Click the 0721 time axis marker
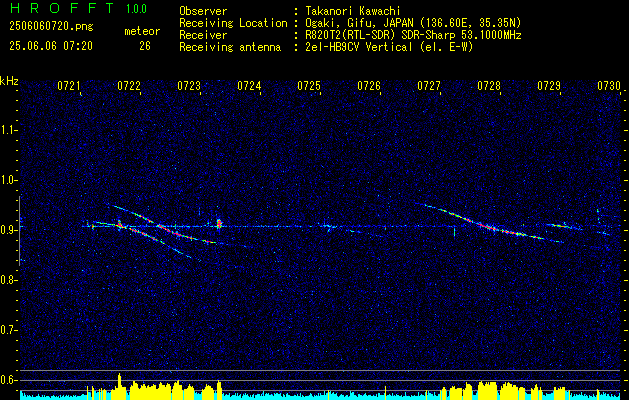This screenshot has height=400, width=629. 69,86
